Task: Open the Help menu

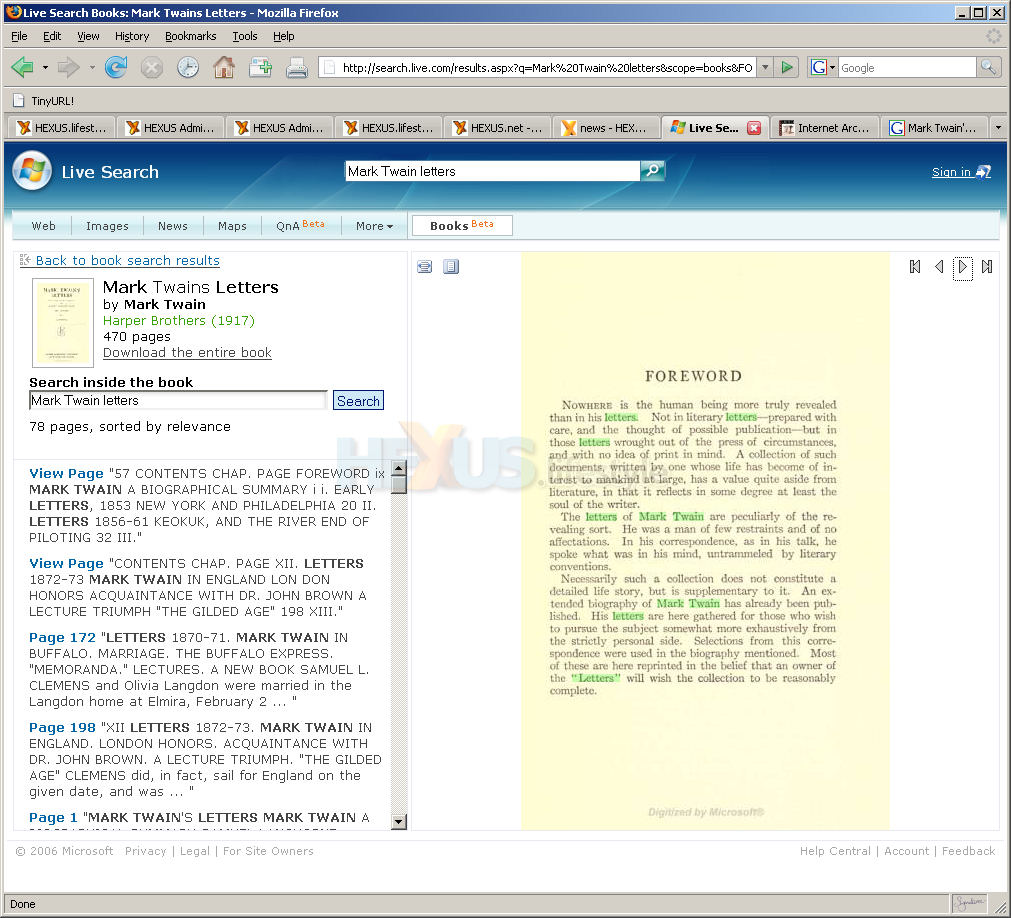Action: click(x=284, y=36)
